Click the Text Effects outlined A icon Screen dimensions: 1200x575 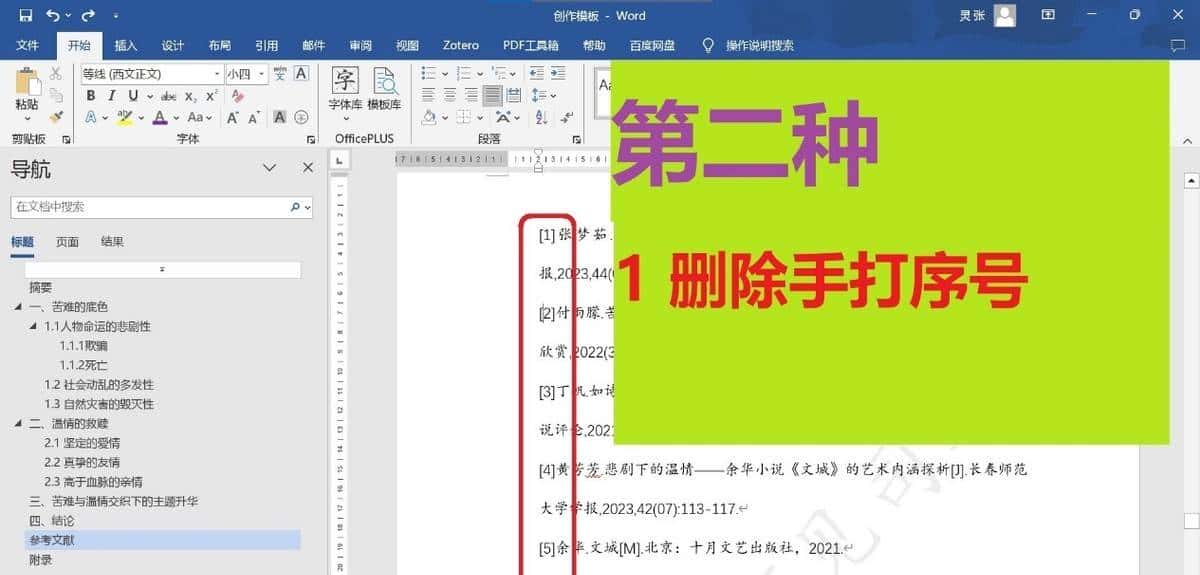(x=91, y=117)
